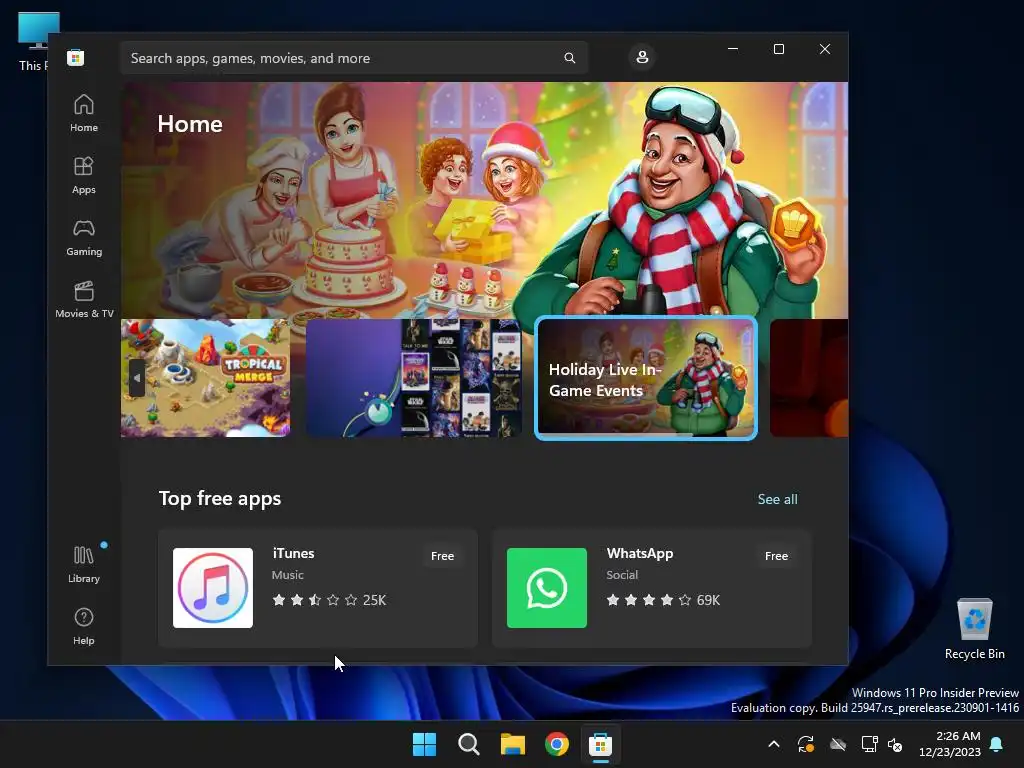Viewport: 1024px width, 768px height.
Task: Go to the Gaming section
Action: (x=84, y=237)
